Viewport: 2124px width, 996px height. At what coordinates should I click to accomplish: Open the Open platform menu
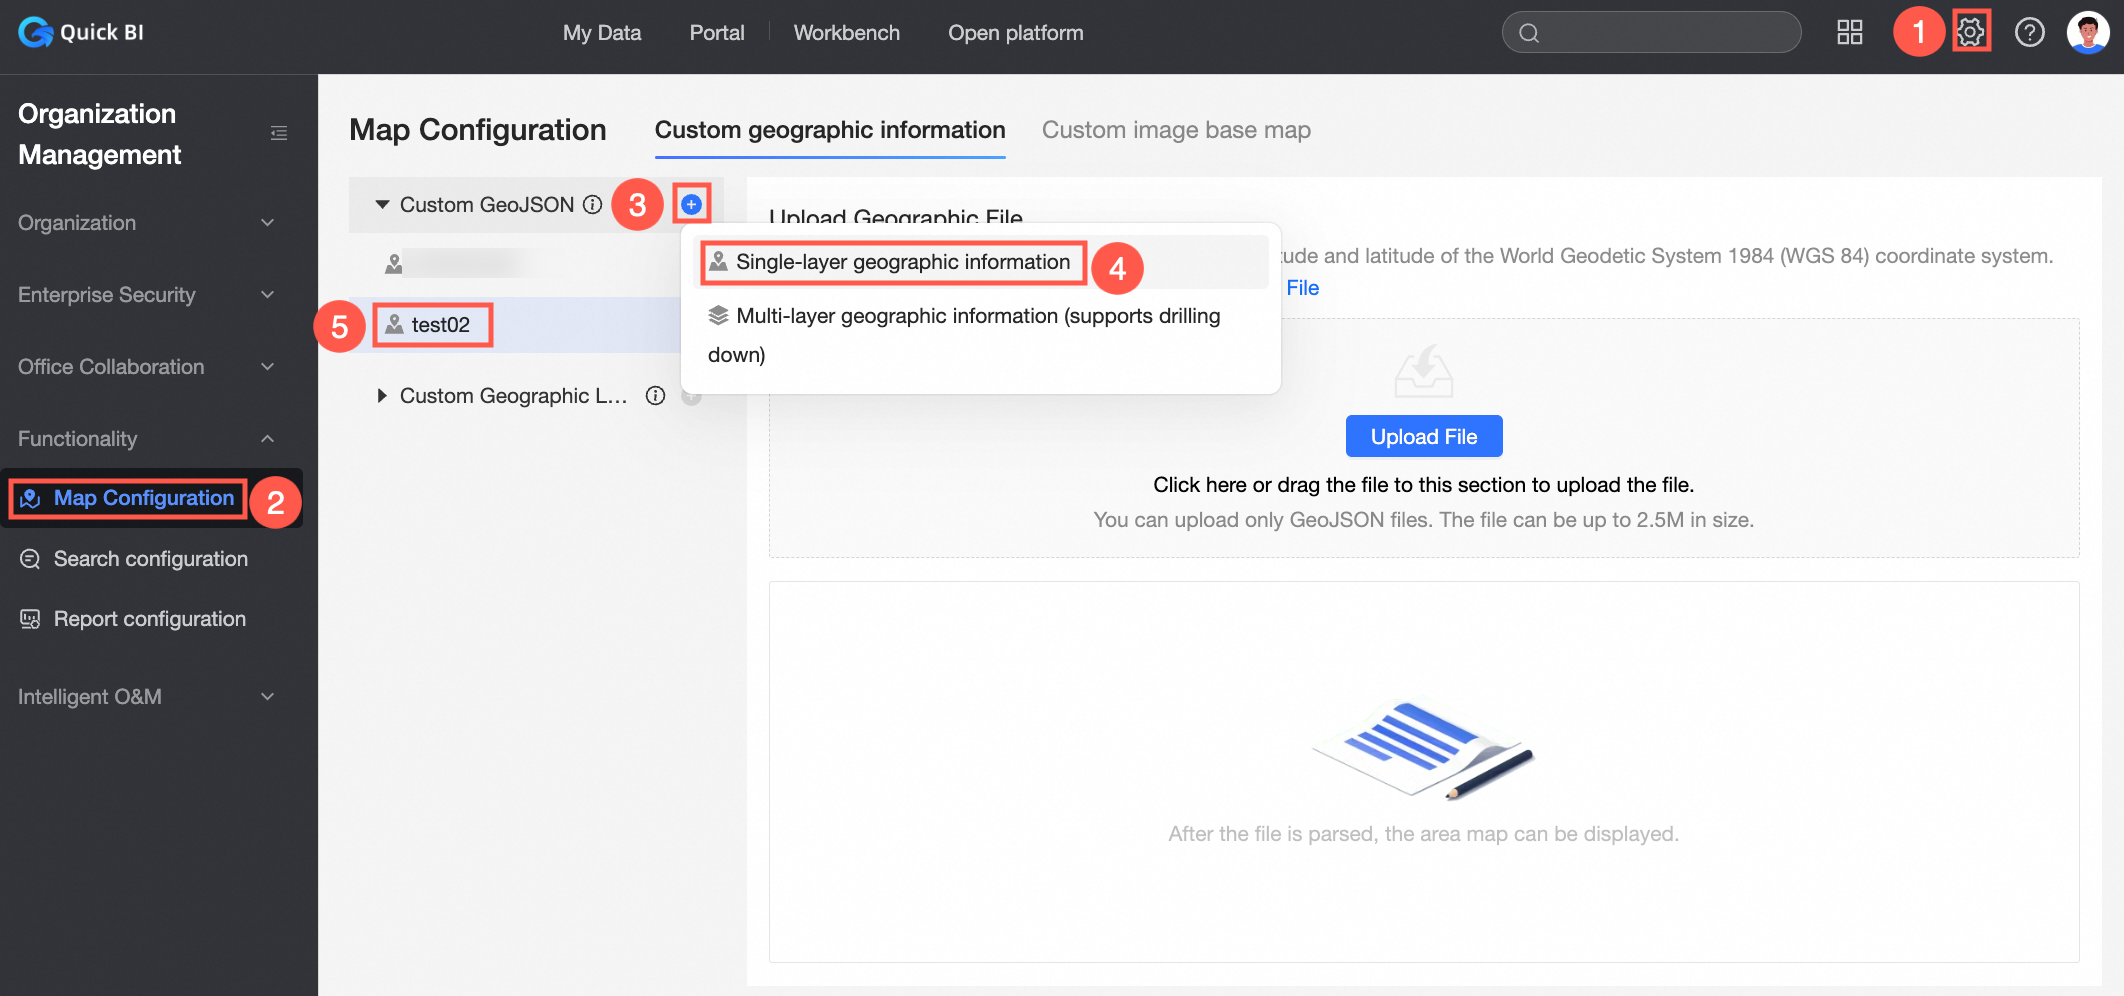pyautogui.click(x=1016, y=32)
